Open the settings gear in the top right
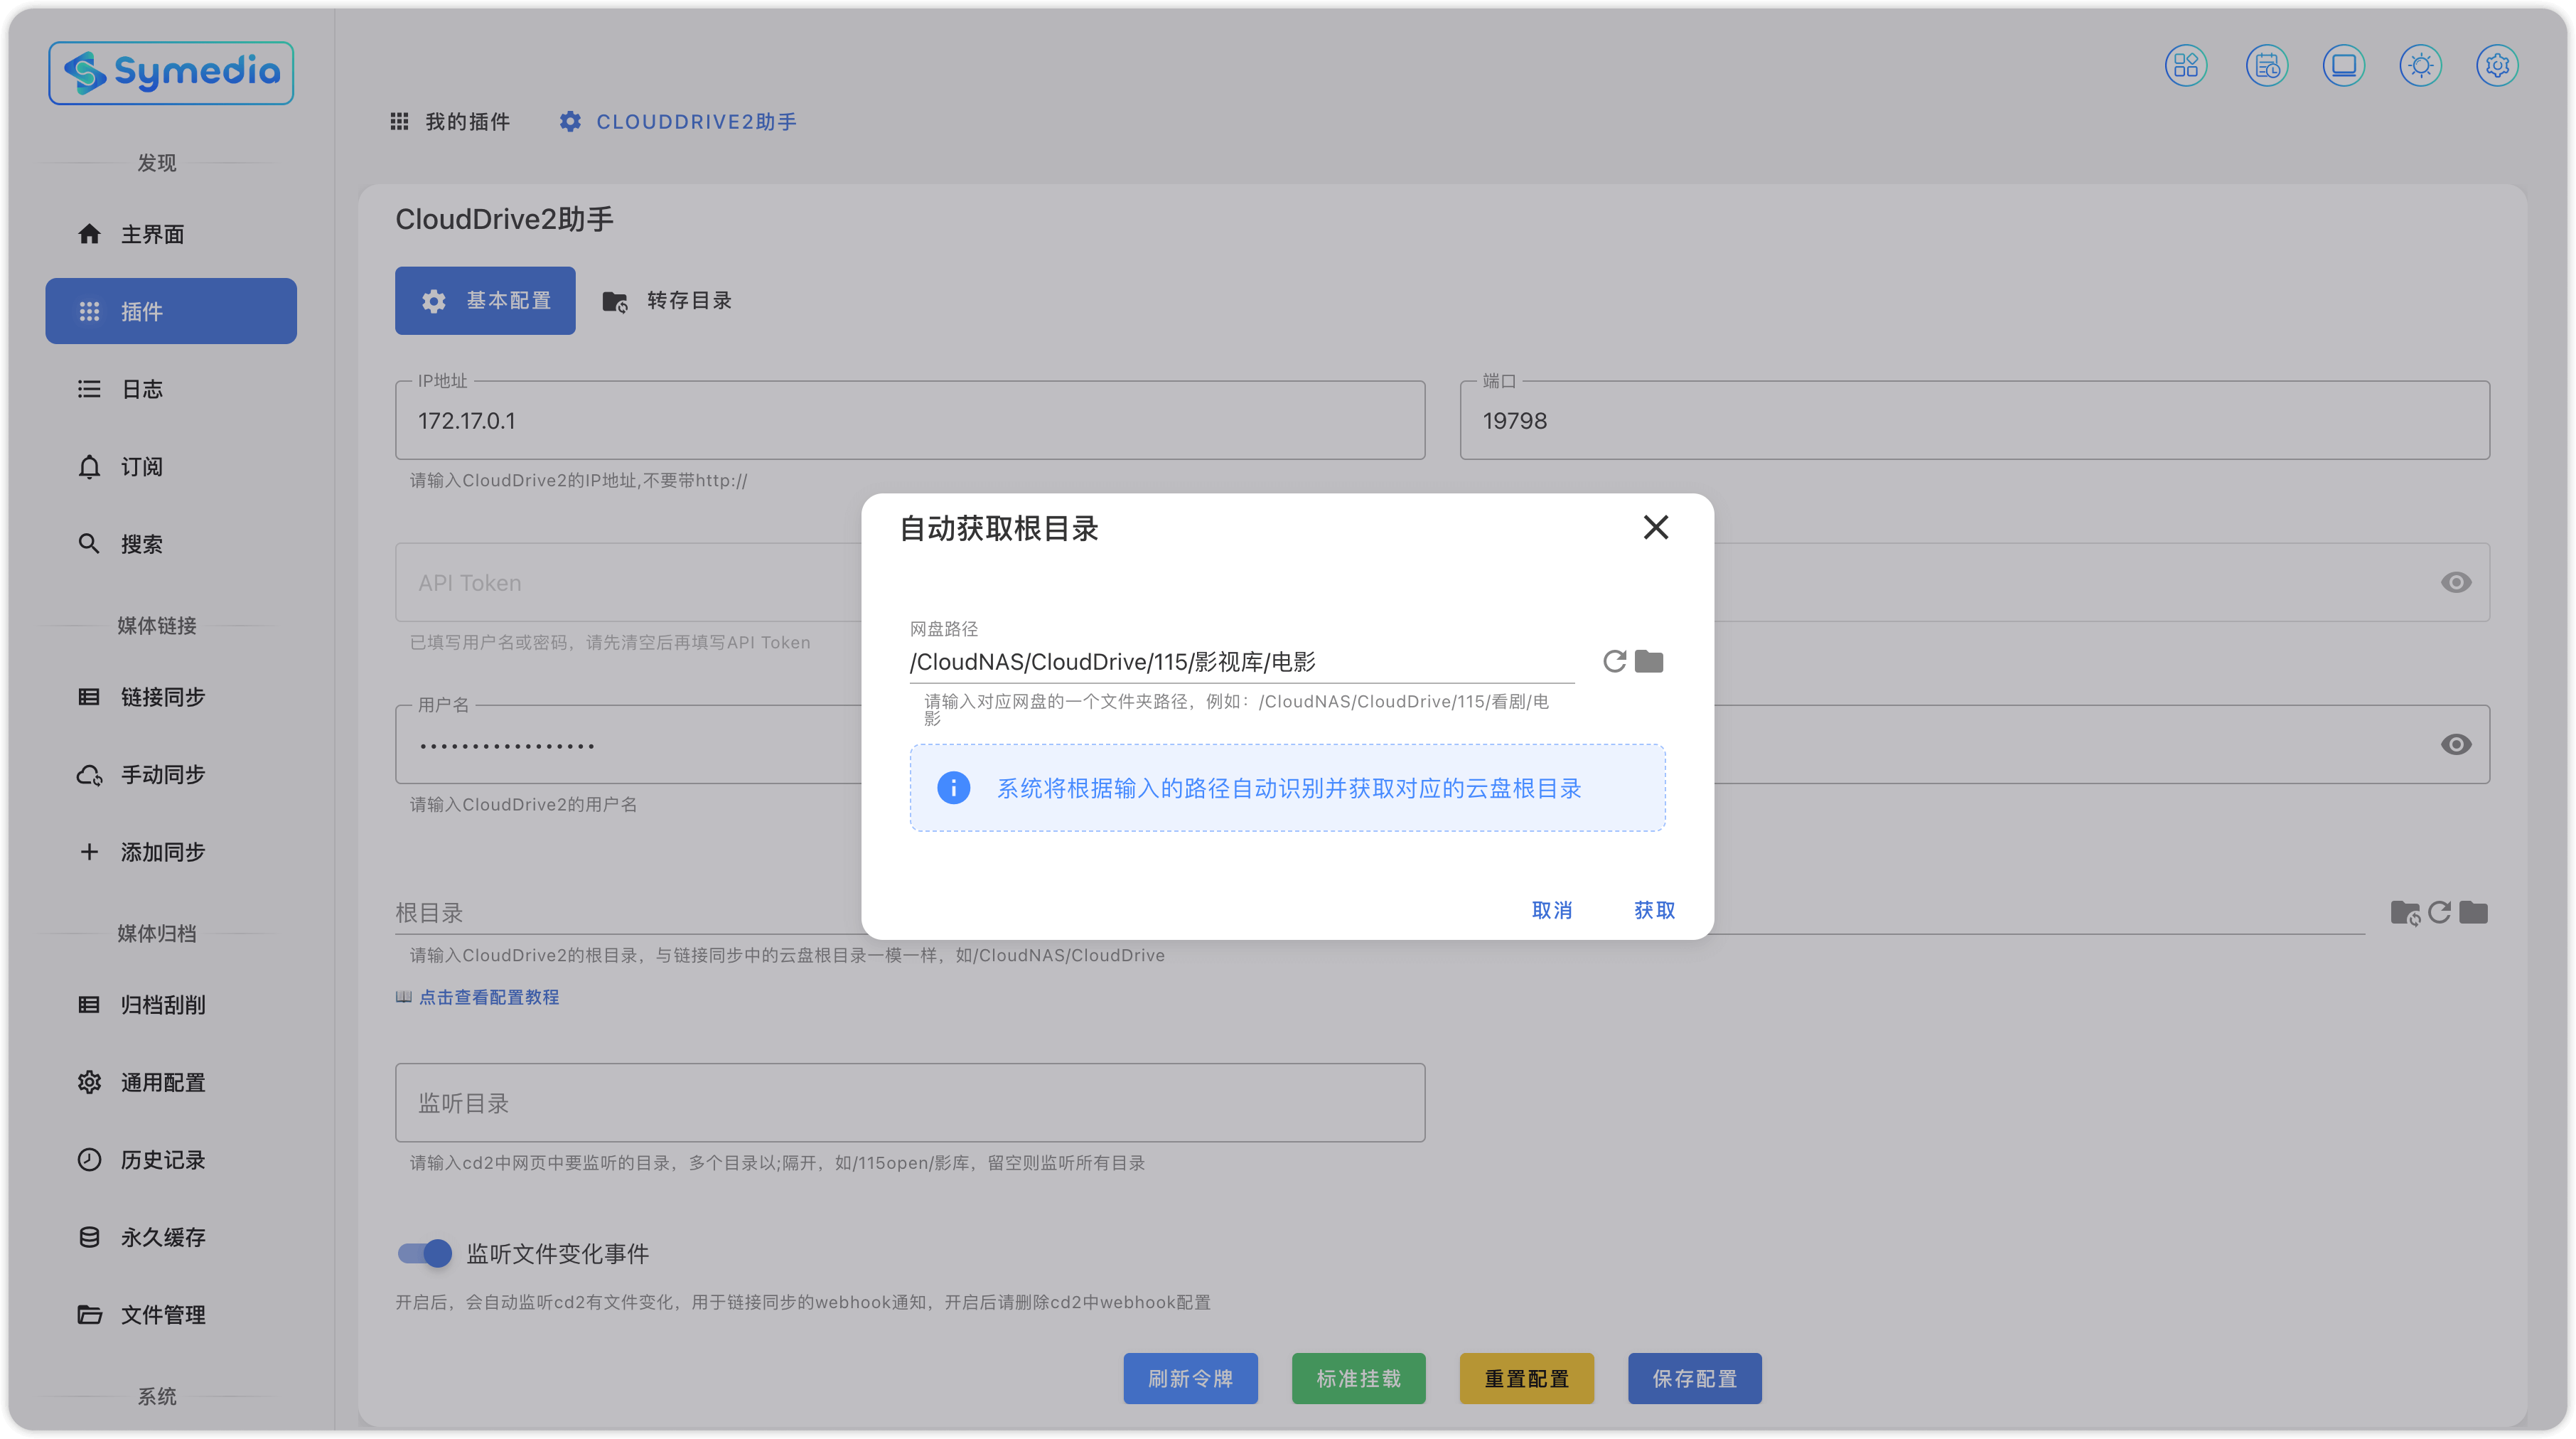The image size is (2576, 1439). click(2497, 66)
